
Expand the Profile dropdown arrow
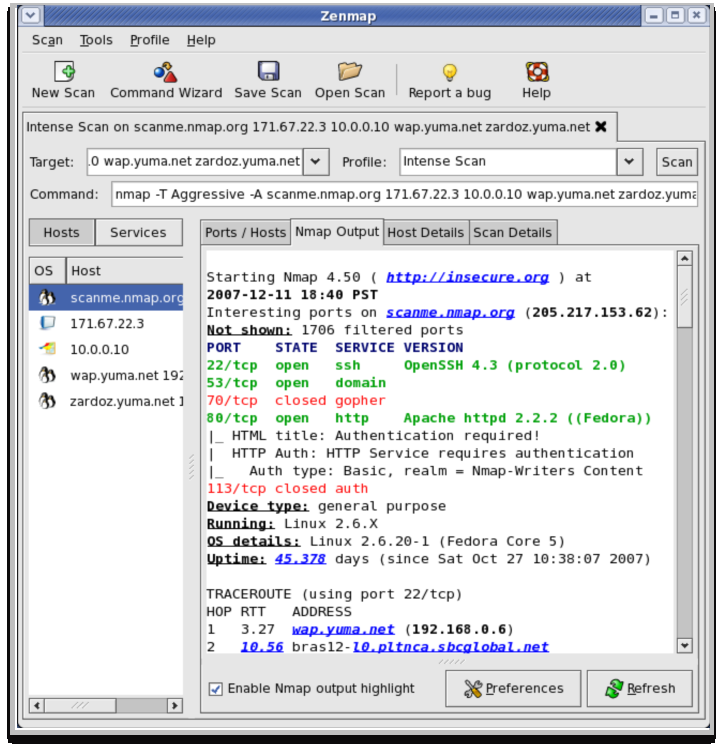click(629, 162)
